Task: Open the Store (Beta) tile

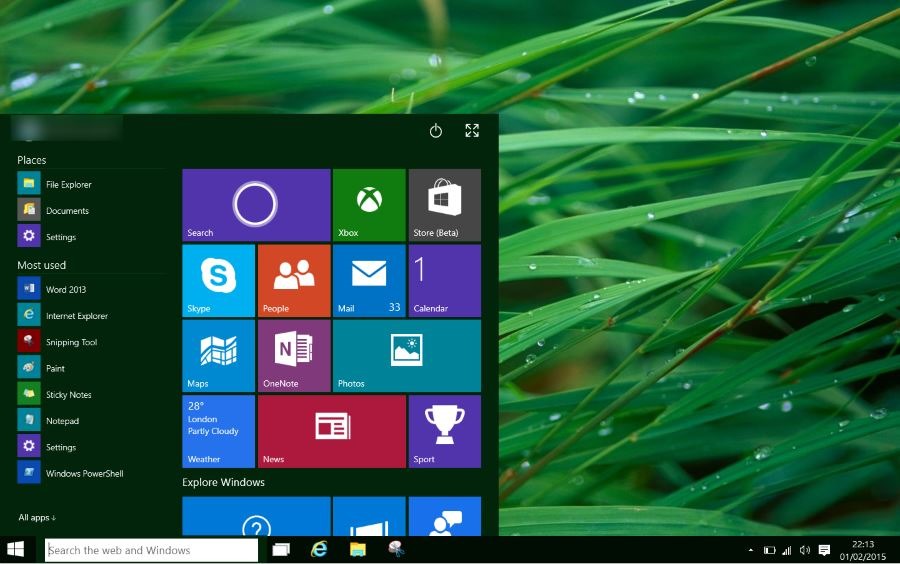Action: pyautogui.click(x=444, y=205)
